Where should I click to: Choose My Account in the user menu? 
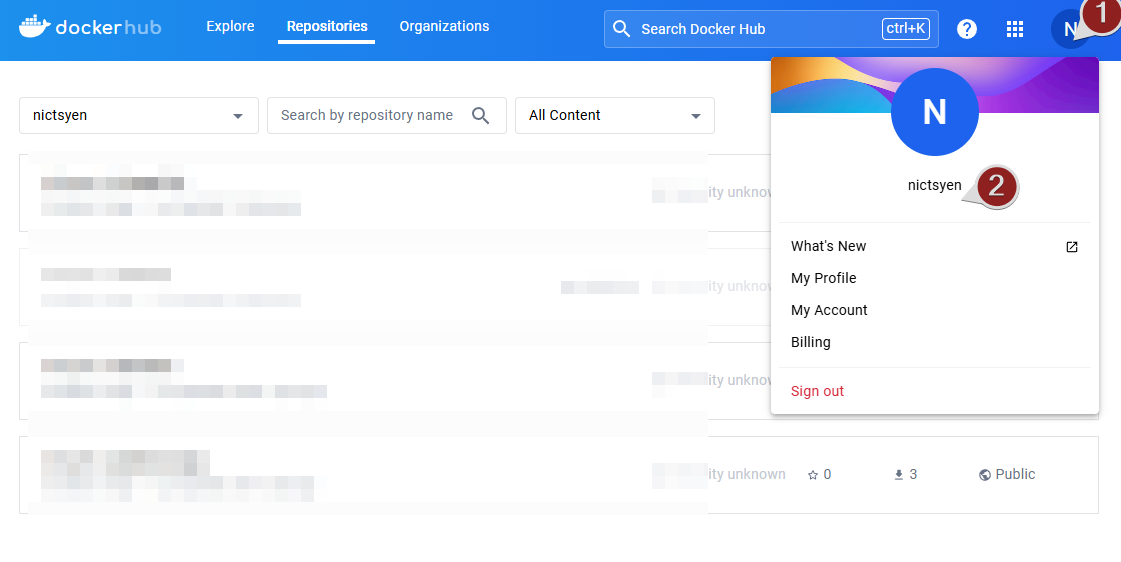(829, 310)
